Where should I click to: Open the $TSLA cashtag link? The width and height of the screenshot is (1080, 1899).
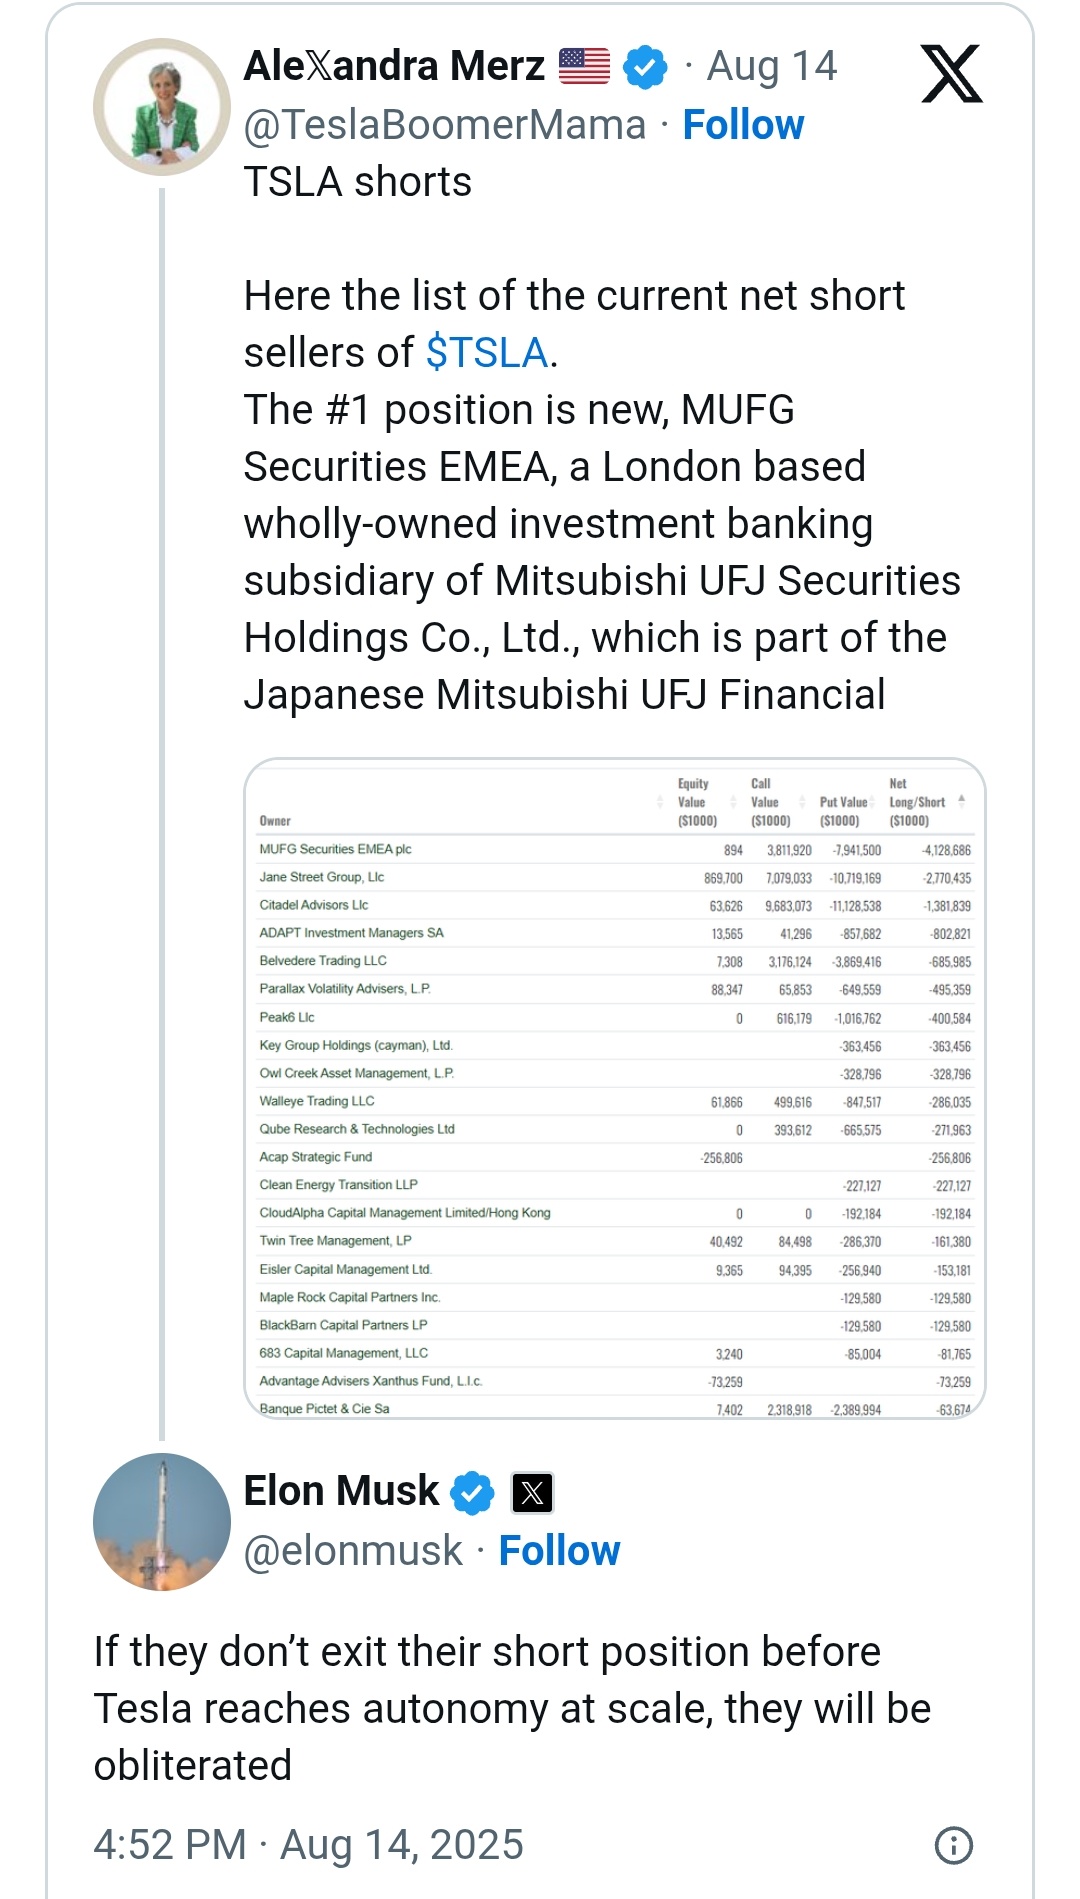click(x=487, y=353)
